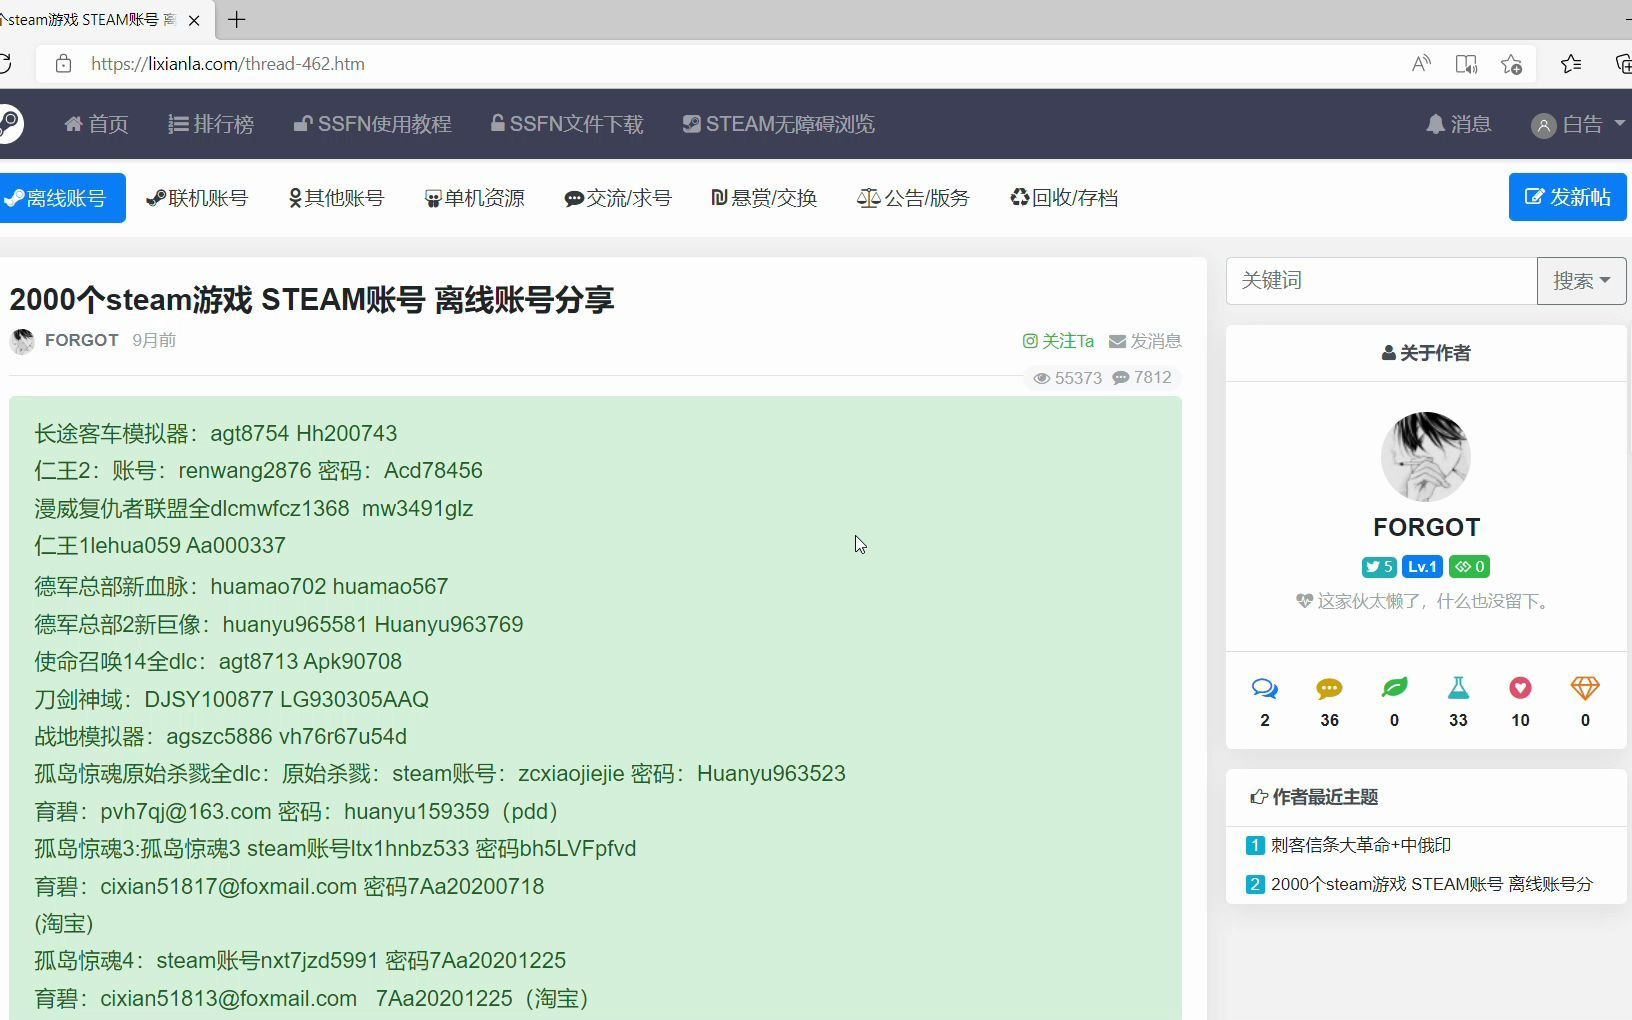Click the twitter-style badge showing 5

1379,567
